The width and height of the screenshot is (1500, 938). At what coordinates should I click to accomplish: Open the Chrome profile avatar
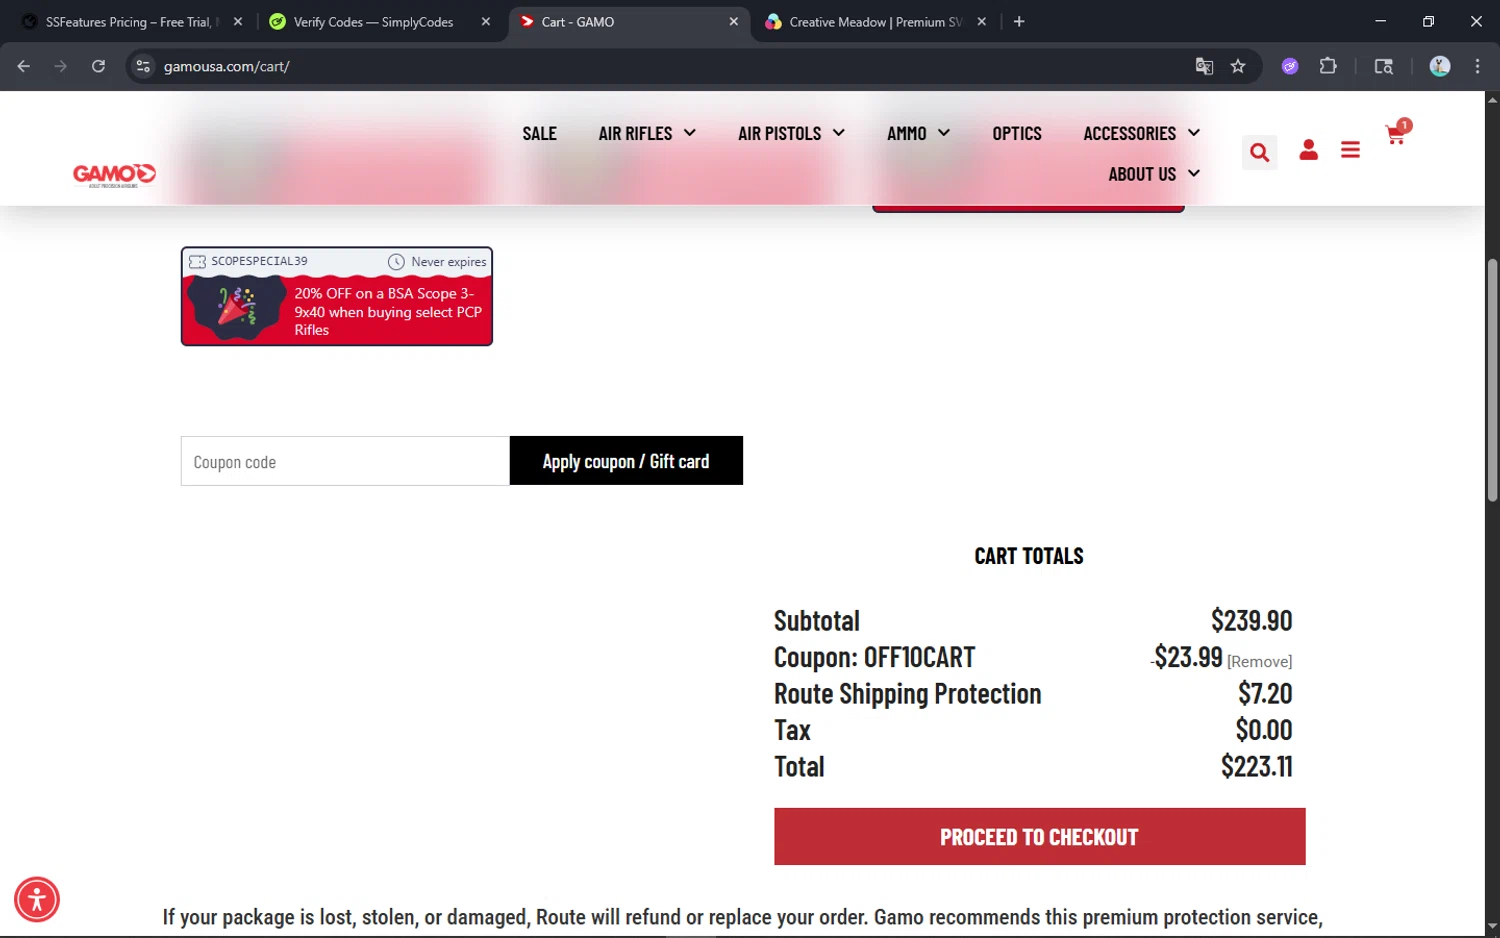coord(1440,66)
